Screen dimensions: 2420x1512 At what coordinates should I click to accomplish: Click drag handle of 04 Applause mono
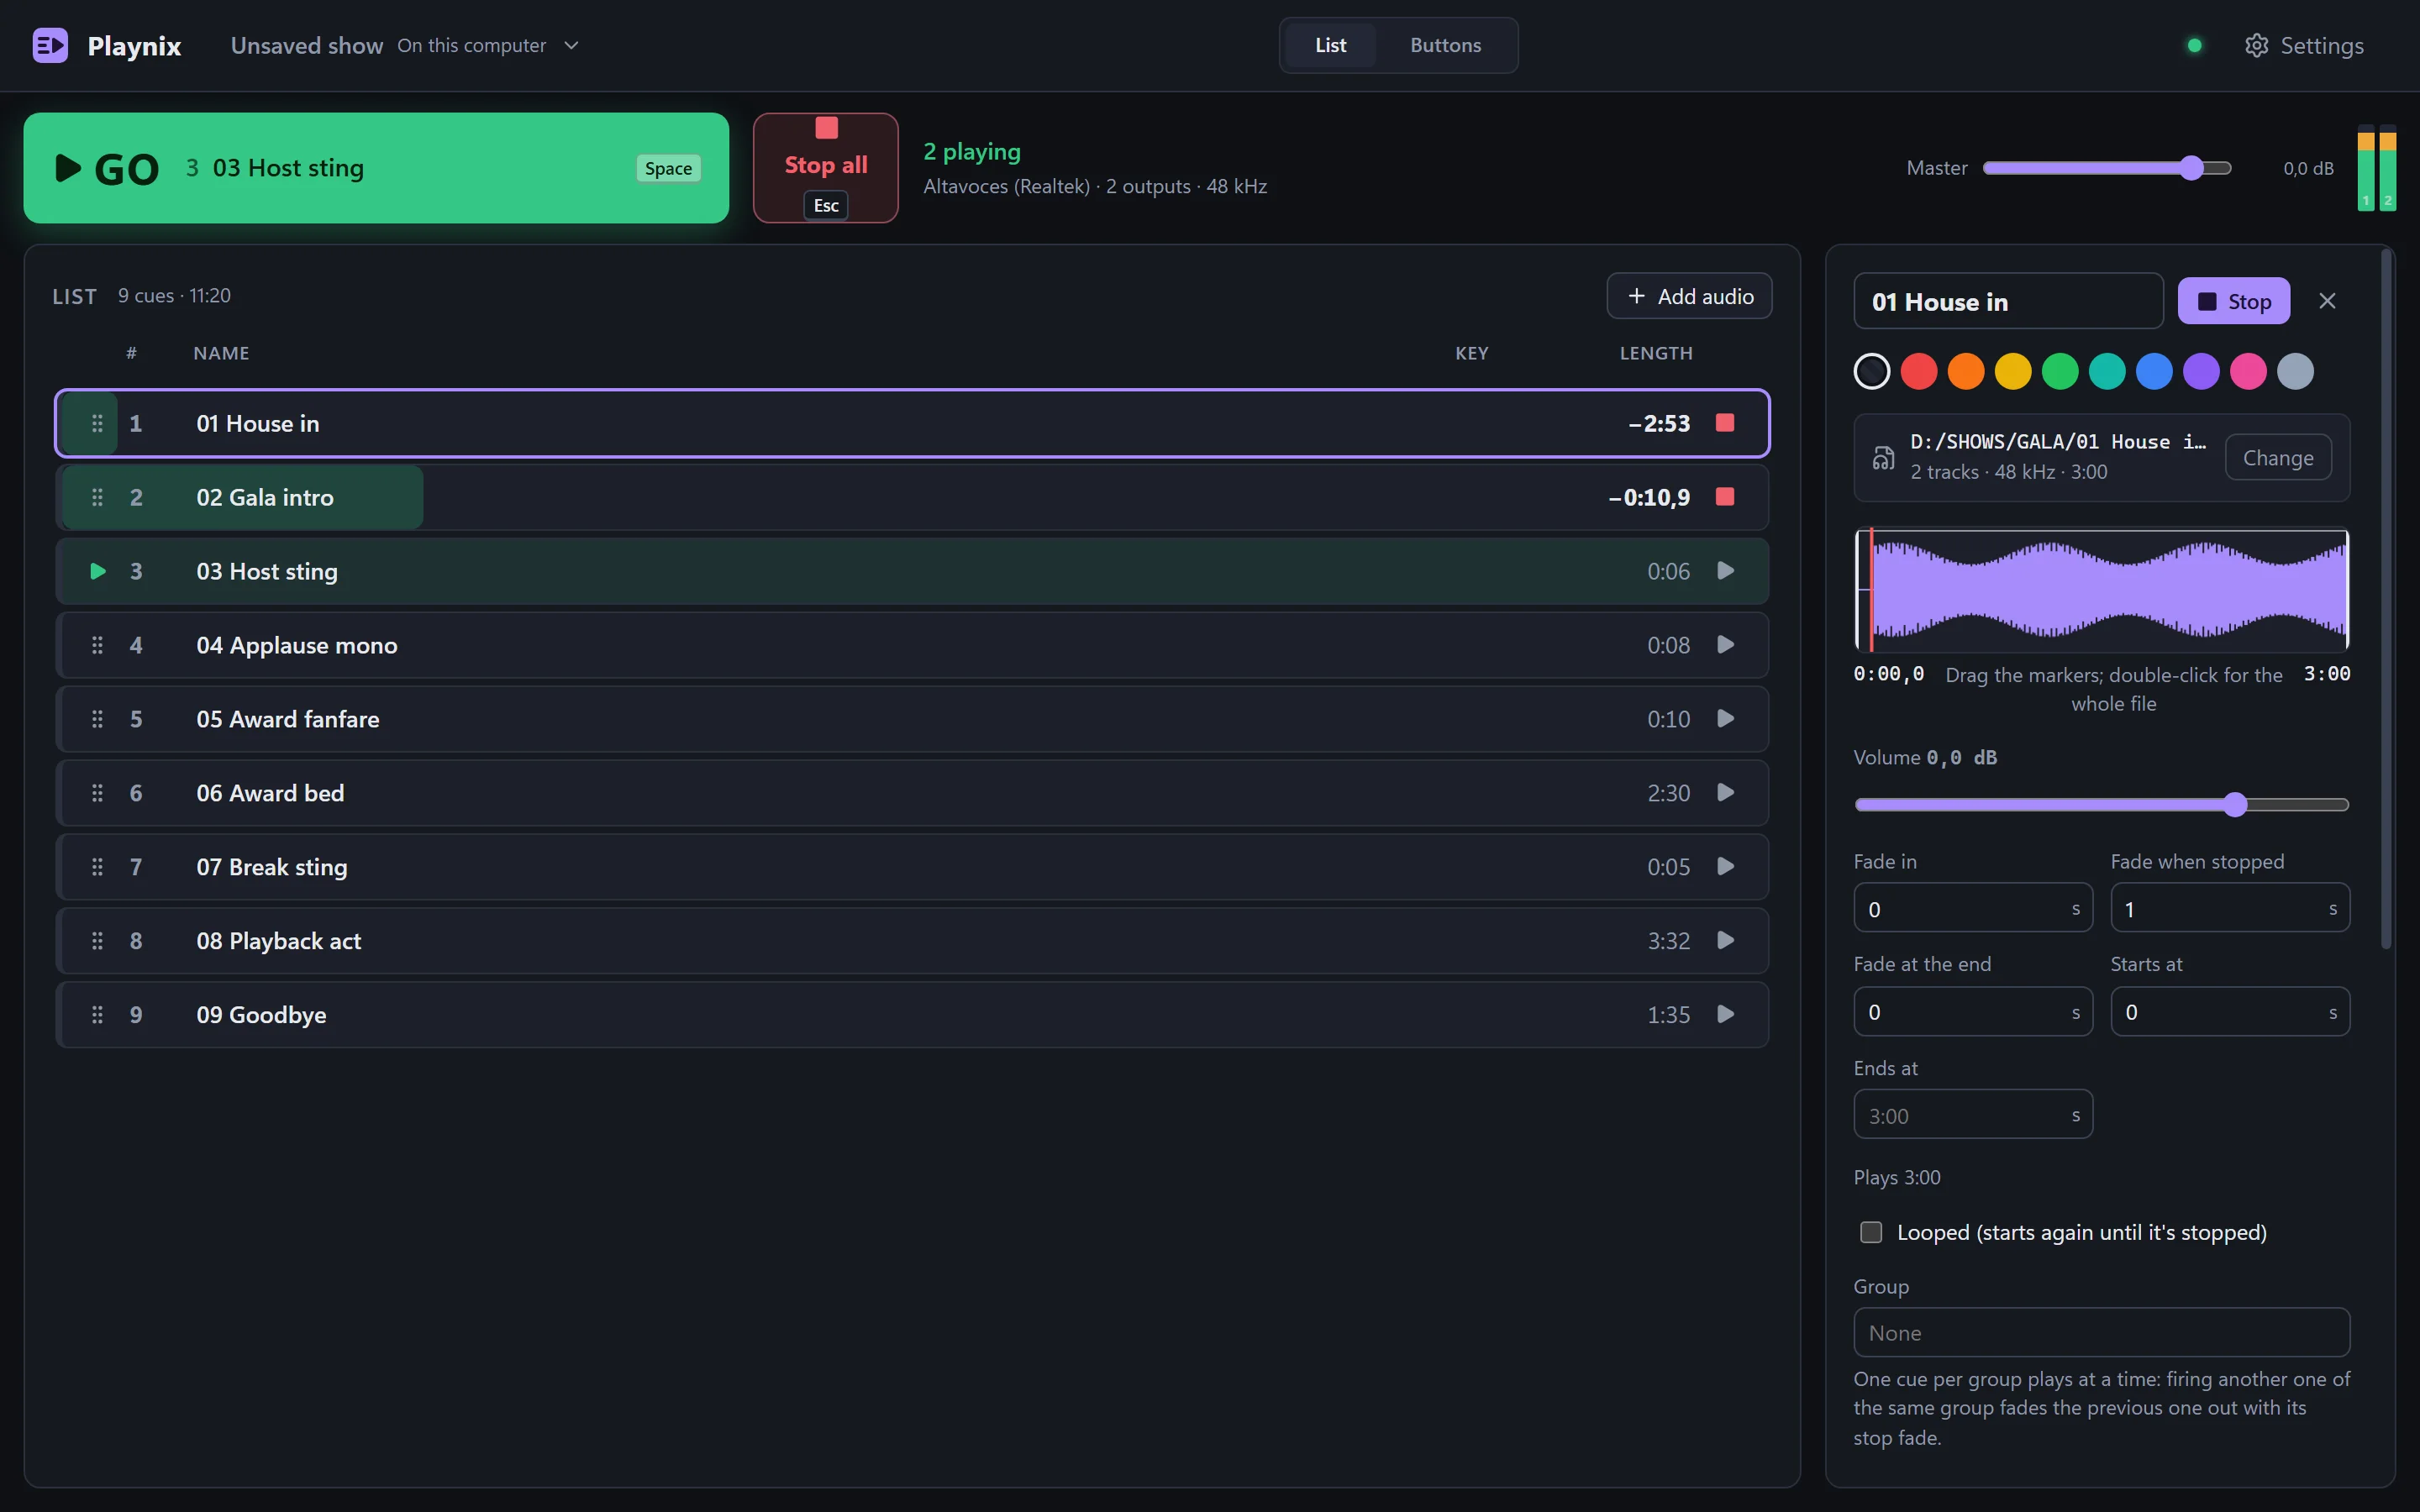97,645
